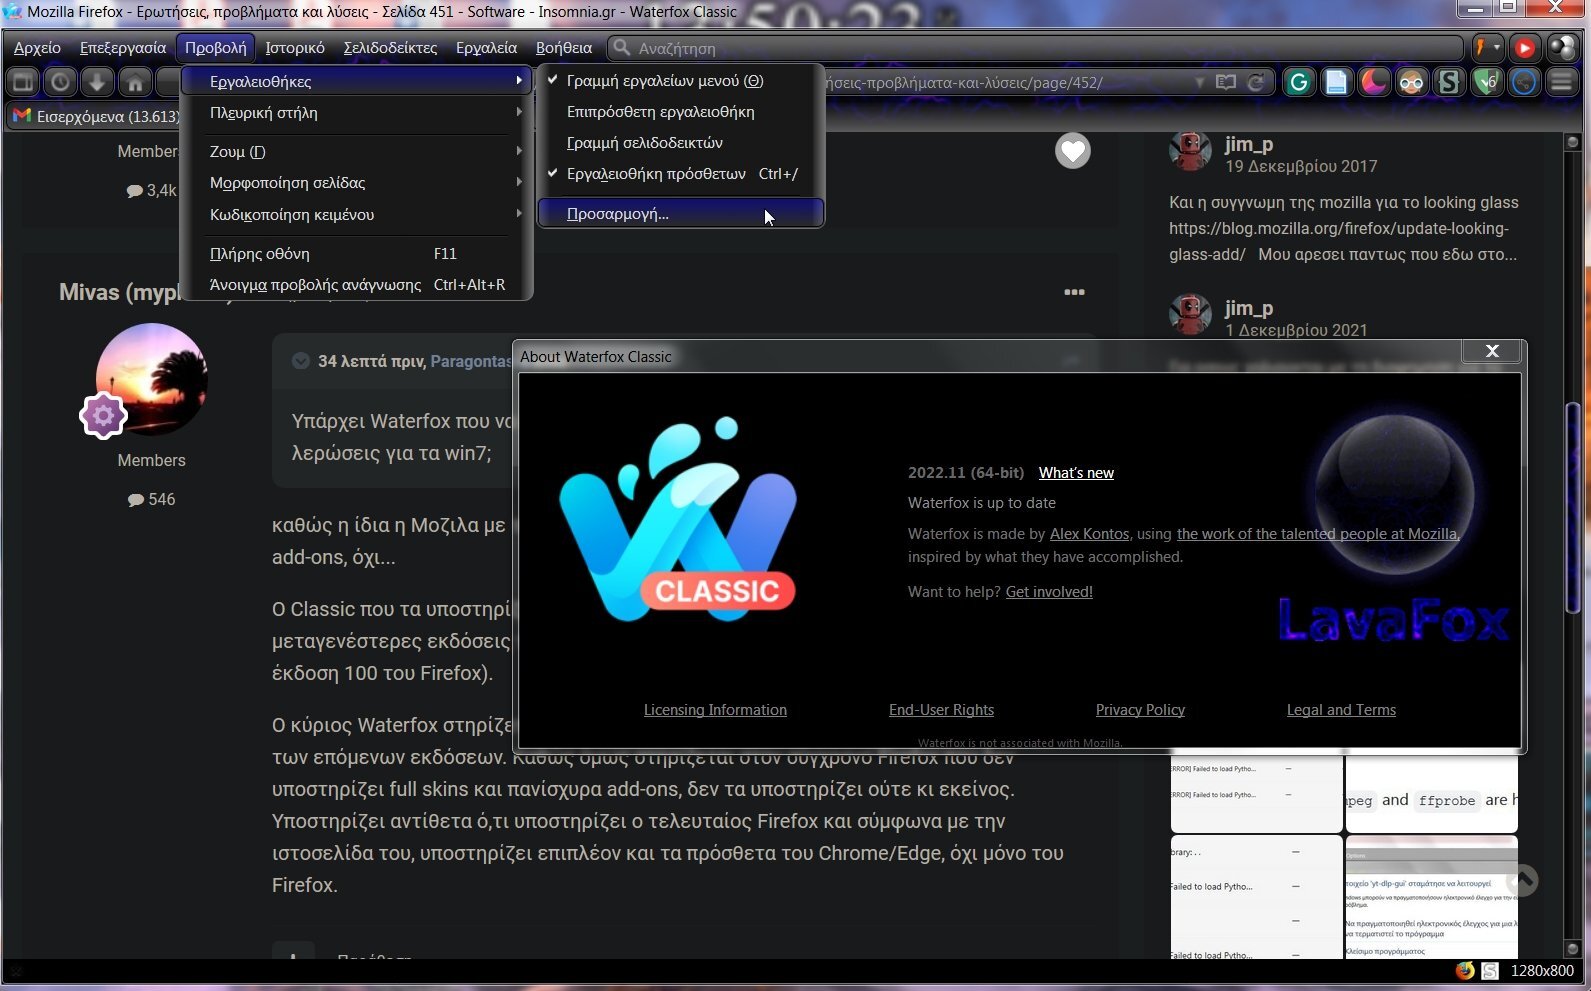Image resolution: width=1591 pixels, height=991 pixels.
Task: Open history clock toolbar icon
Action: 61,82
